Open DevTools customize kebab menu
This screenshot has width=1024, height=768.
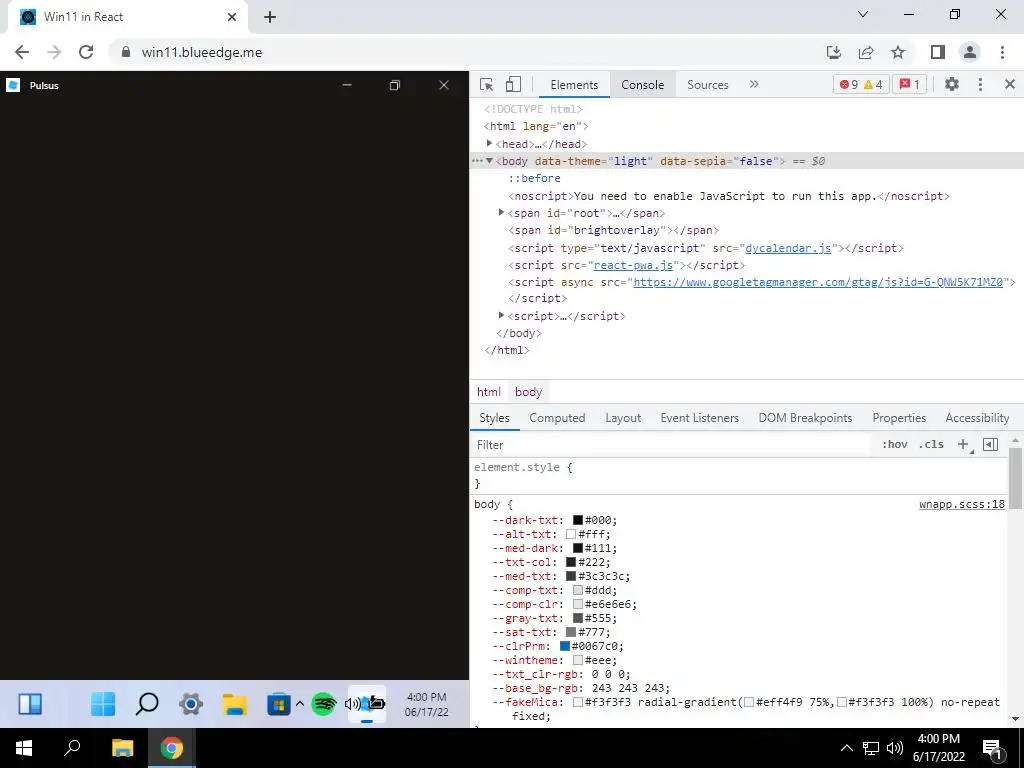980,84
